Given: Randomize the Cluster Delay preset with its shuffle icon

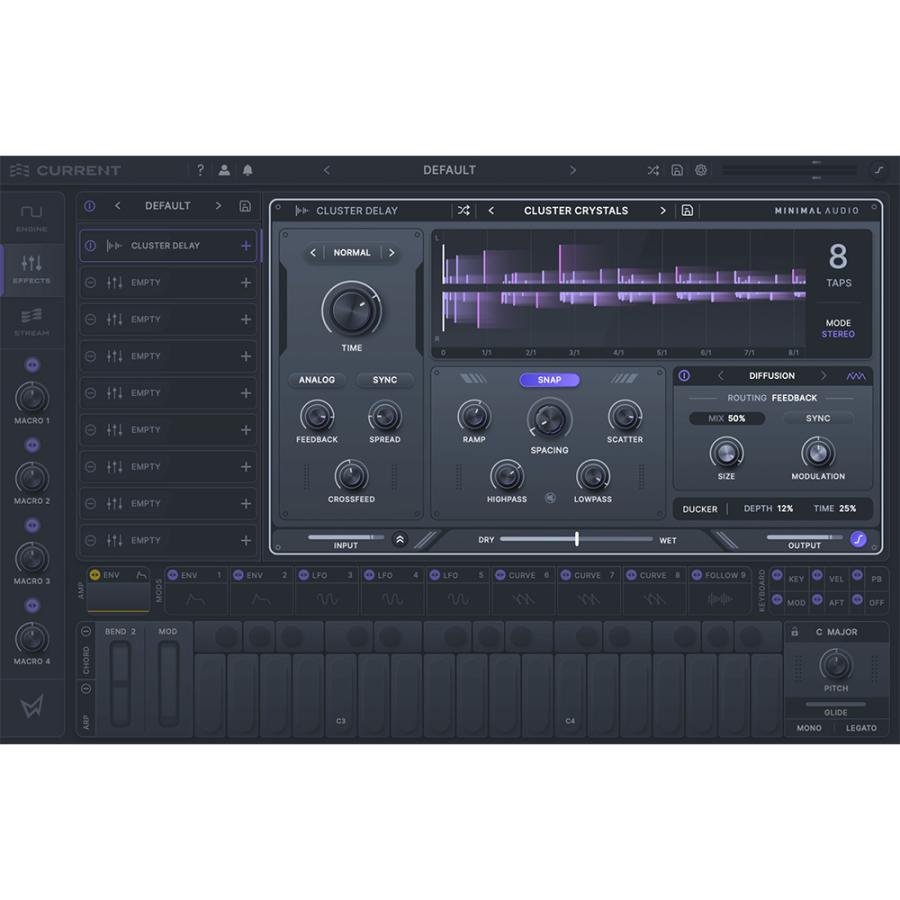Looking at the screenshot, I should pyautogui.click(x=464, y=211).
